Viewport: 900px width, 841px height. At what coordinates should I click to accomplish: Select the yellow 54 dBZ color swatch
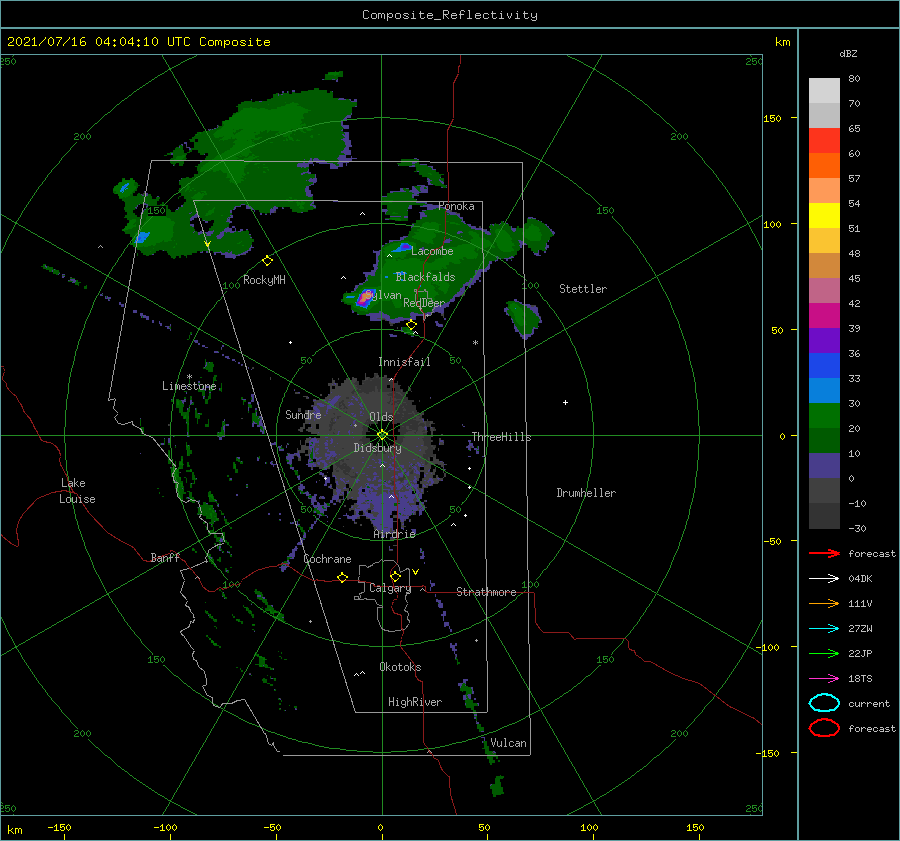[x=824, y=215]
